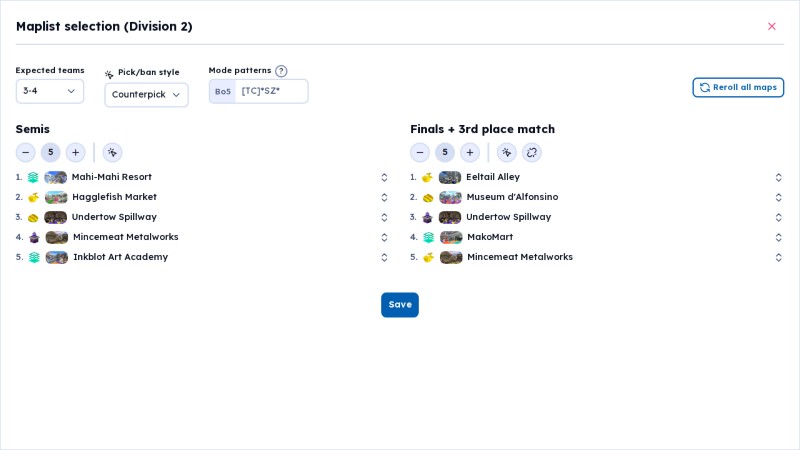This screenshot has height=450, width=800.
Task: Click the Reroll all maps button
Action: tap(738, 87)
